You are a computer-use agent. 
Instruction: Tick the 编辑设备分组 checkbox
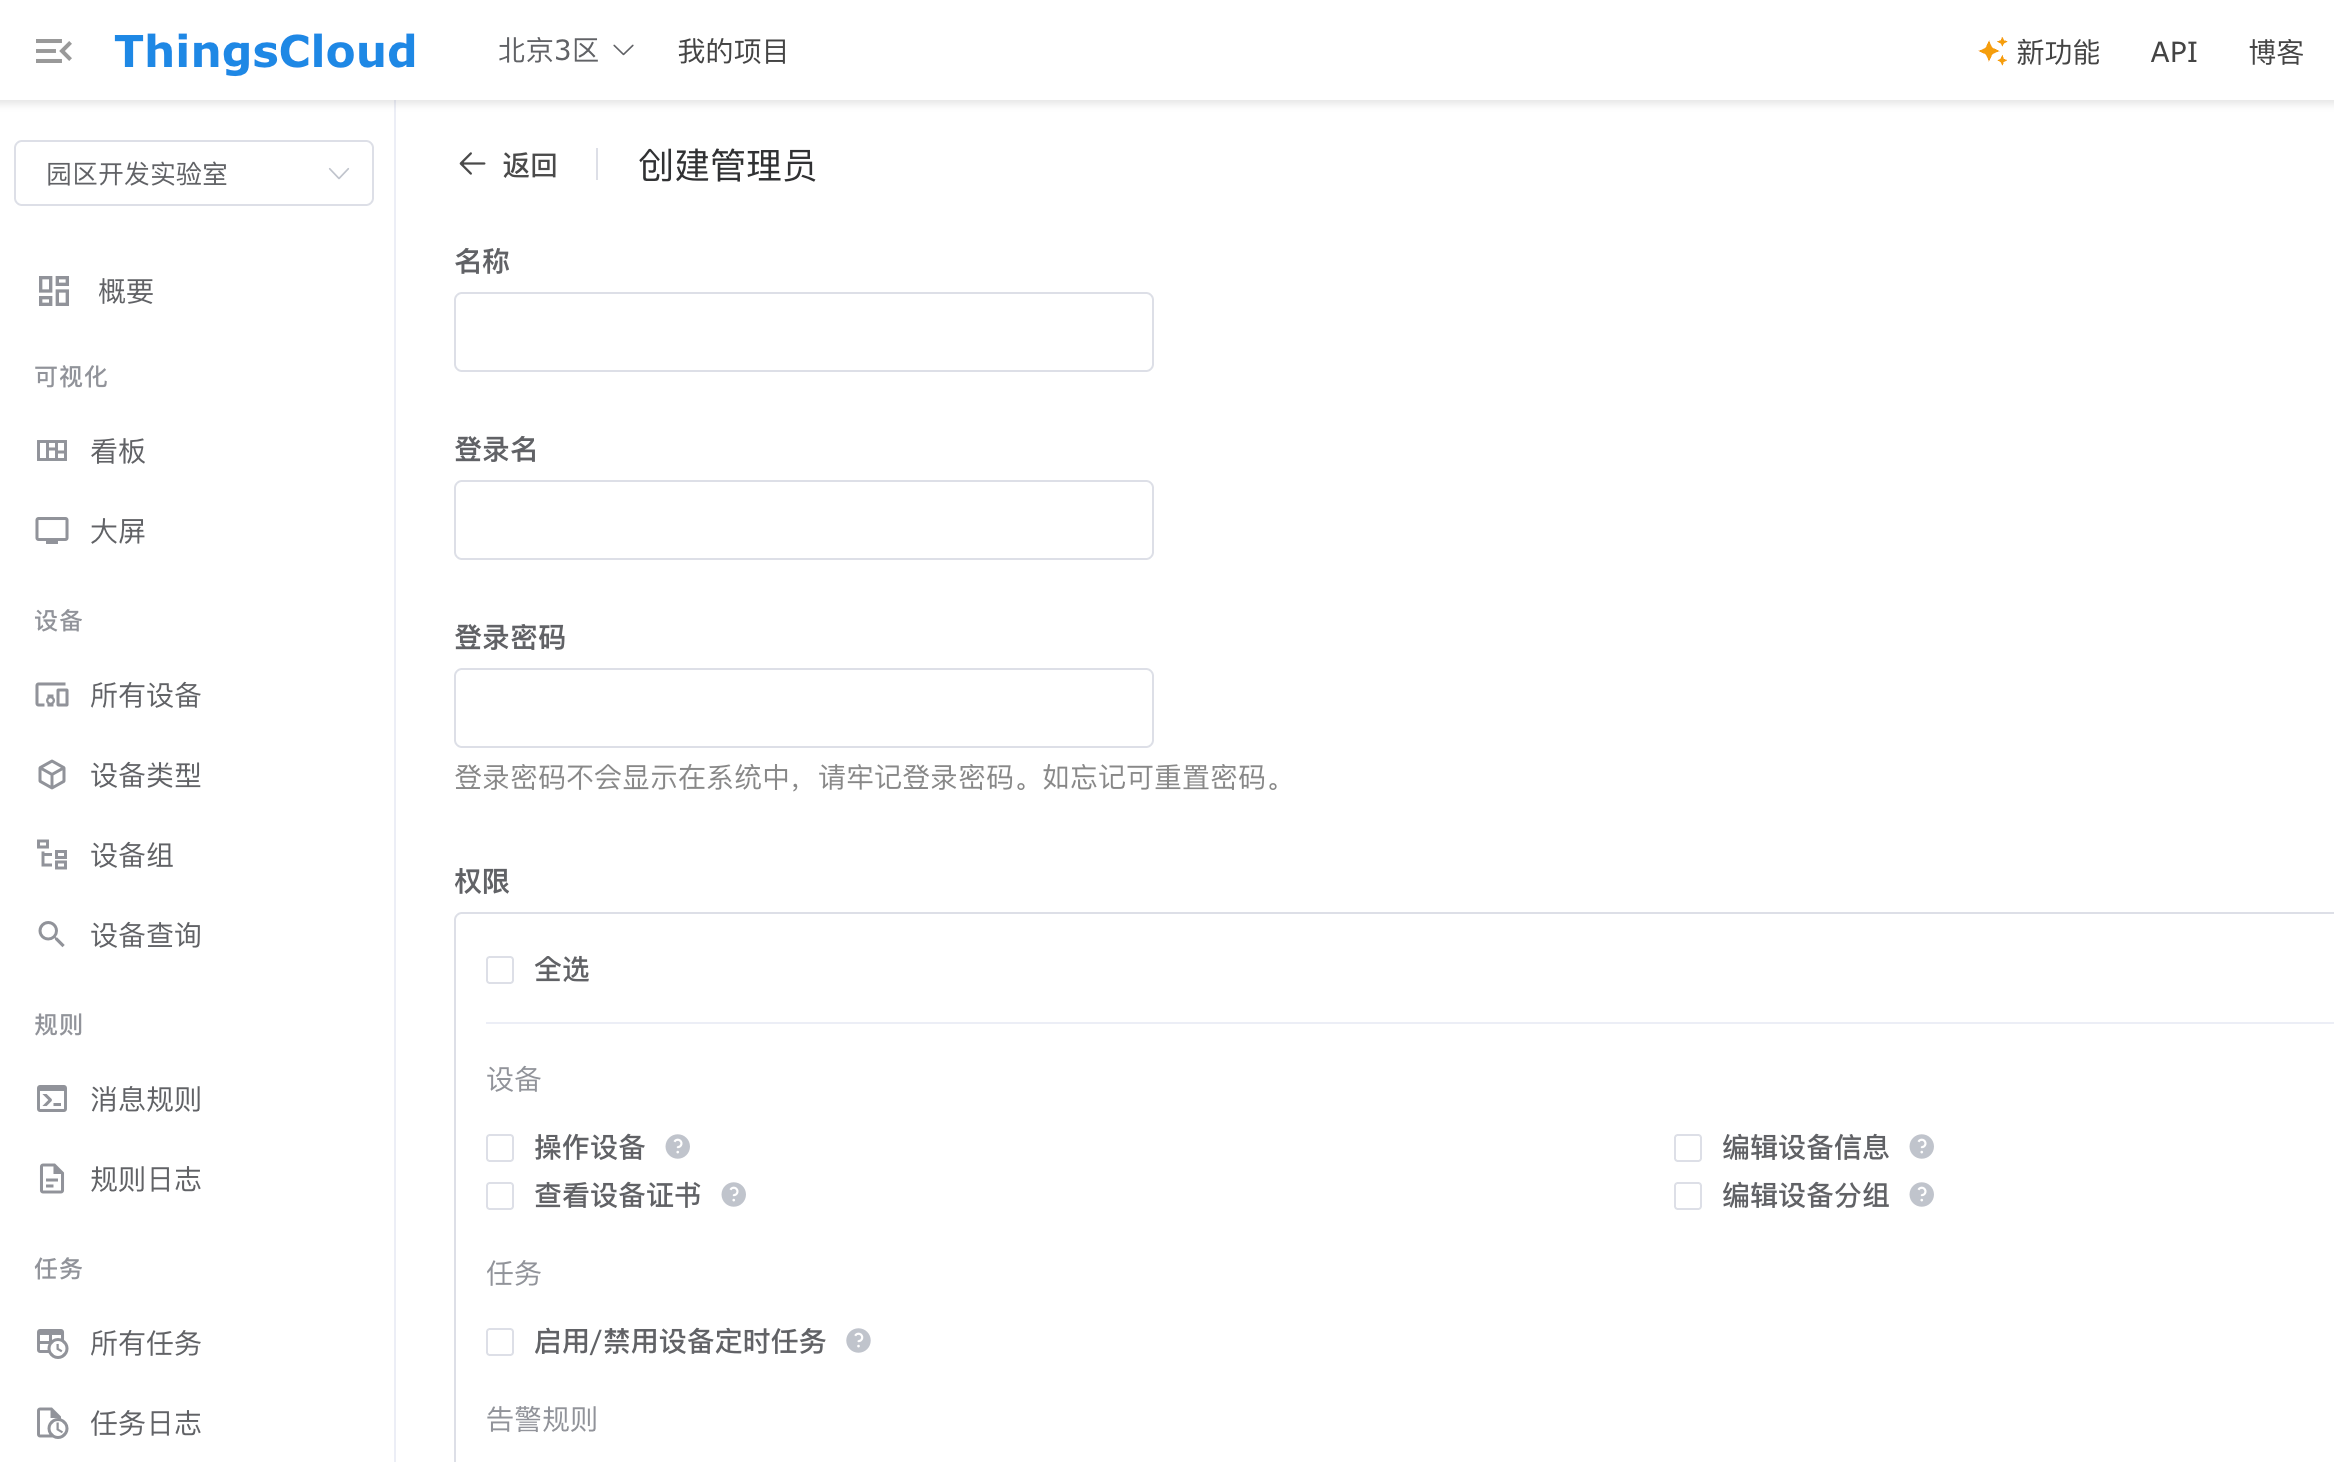(x=1688, y=1196)
